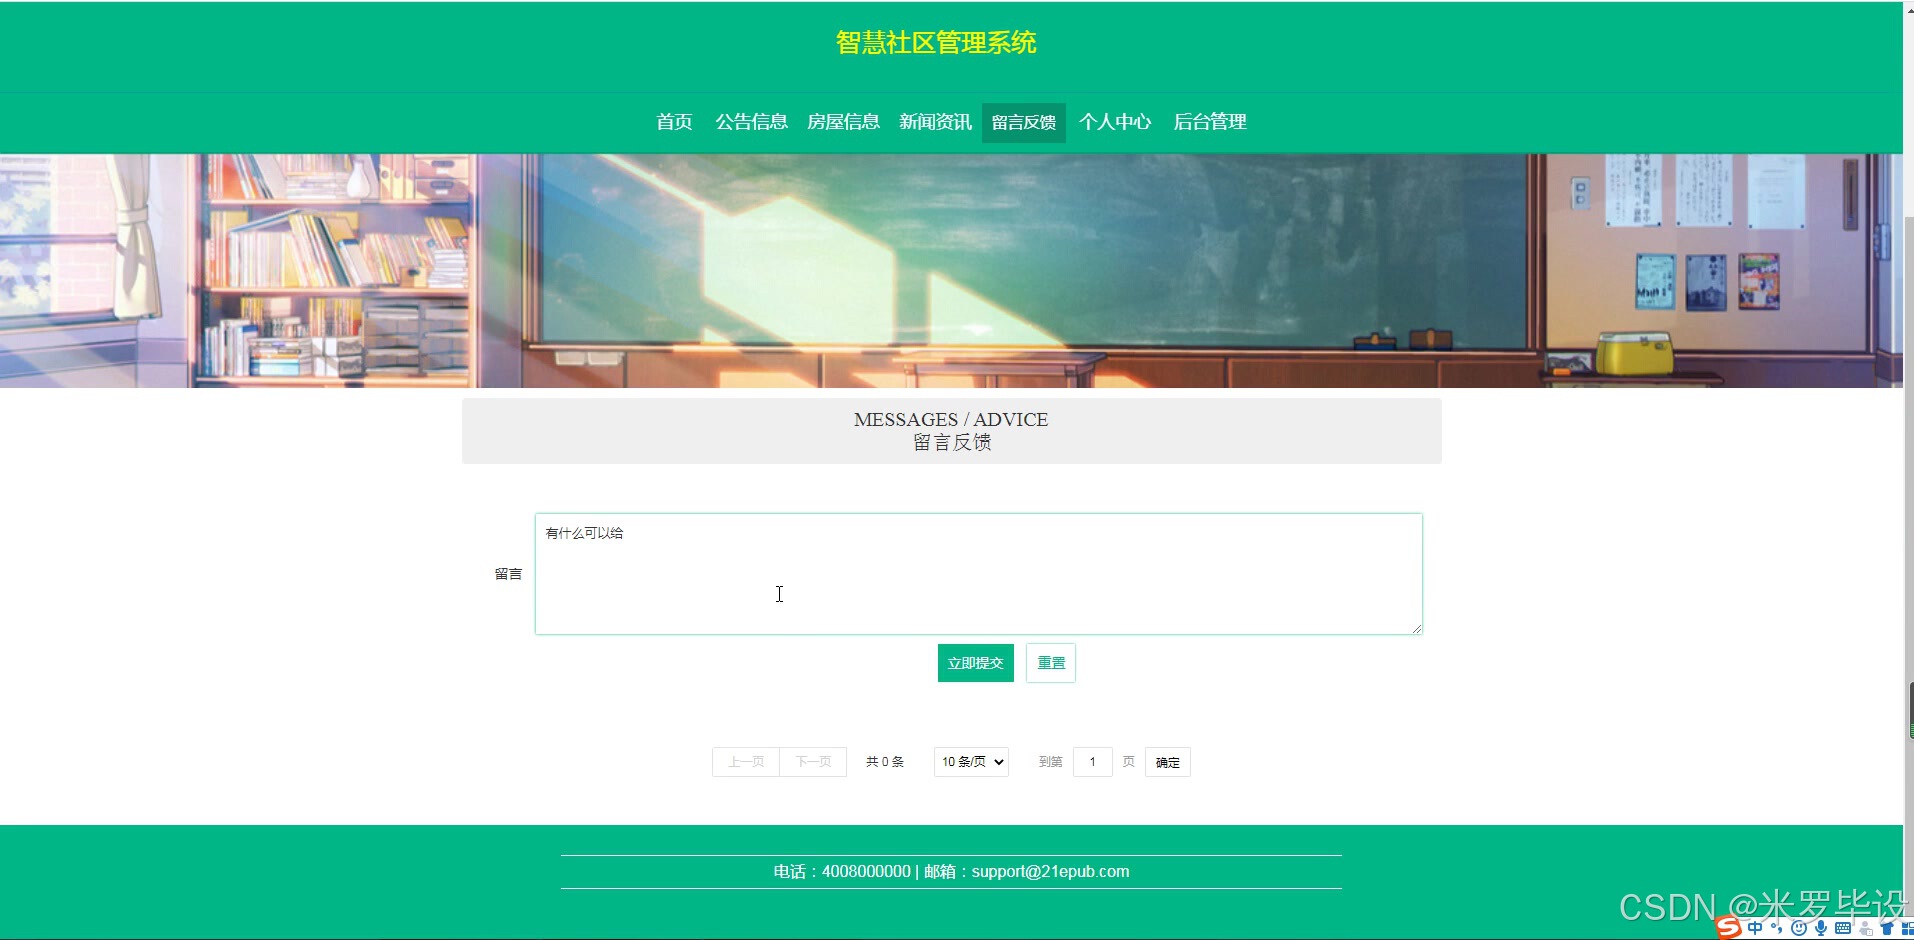
Task: Click the 上一页 previous page button
Action: tap(746, 762)
